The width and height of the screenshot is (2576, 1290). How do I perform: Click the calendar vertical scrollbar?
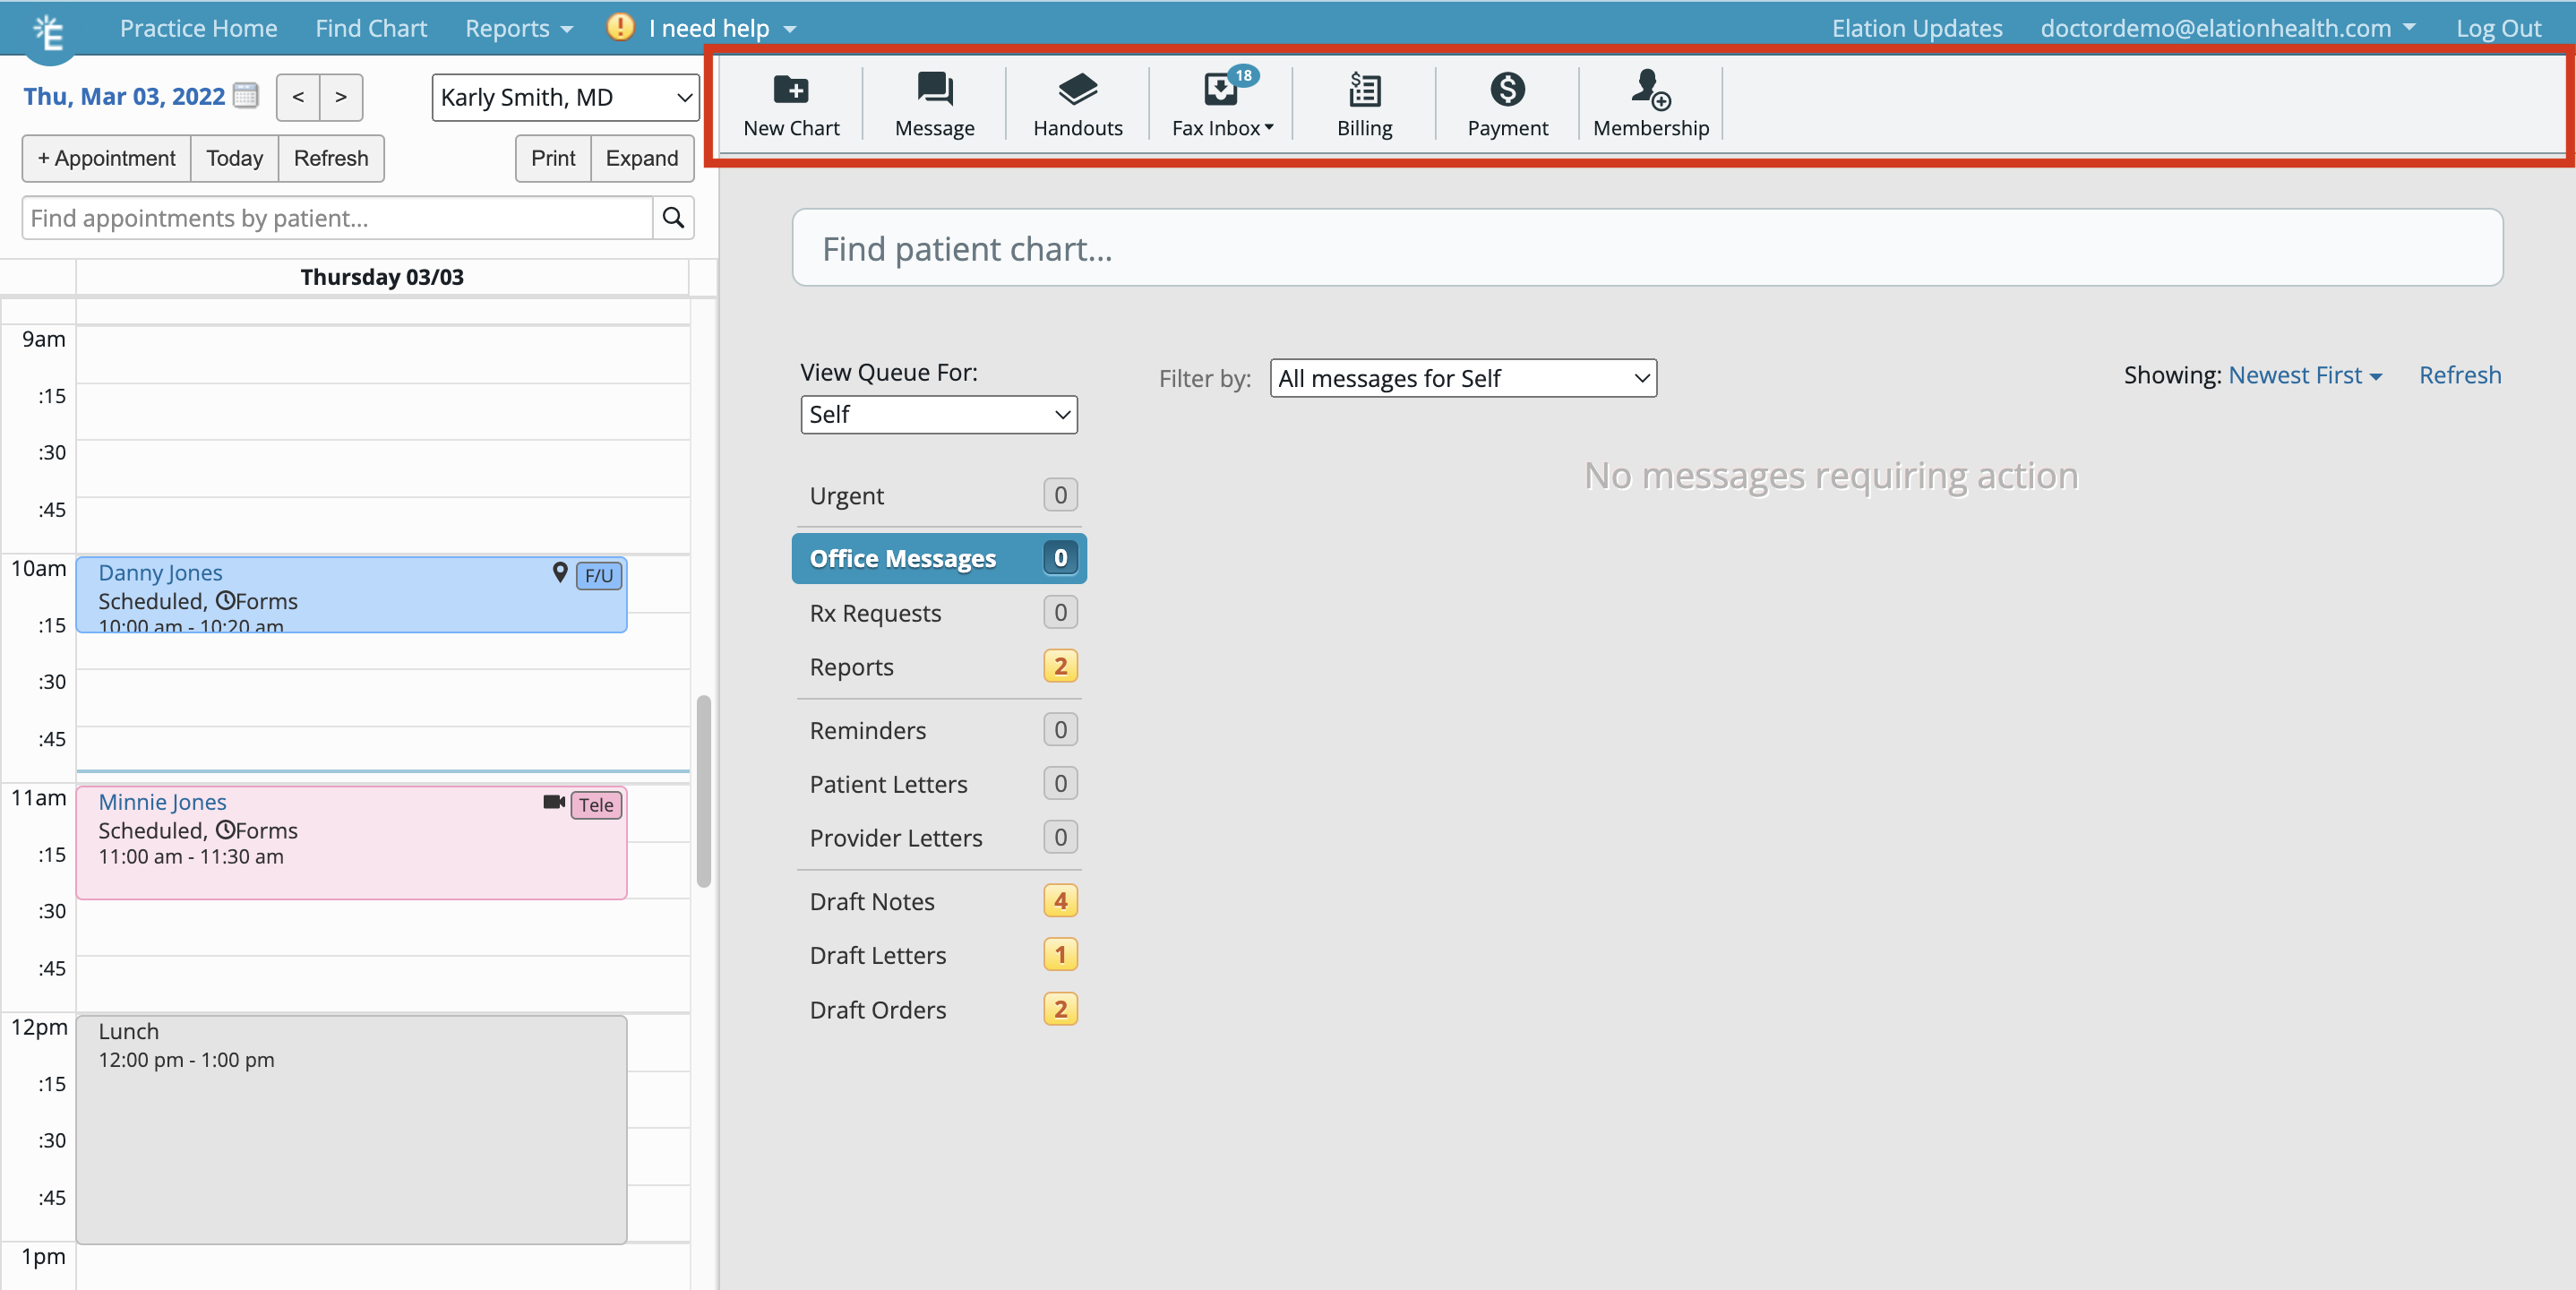point(703,790)
